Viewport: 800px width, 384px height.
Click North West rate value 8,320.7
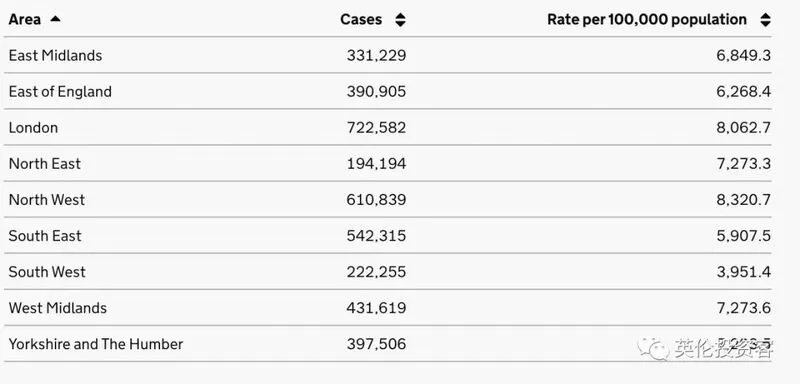coord(743,200)
